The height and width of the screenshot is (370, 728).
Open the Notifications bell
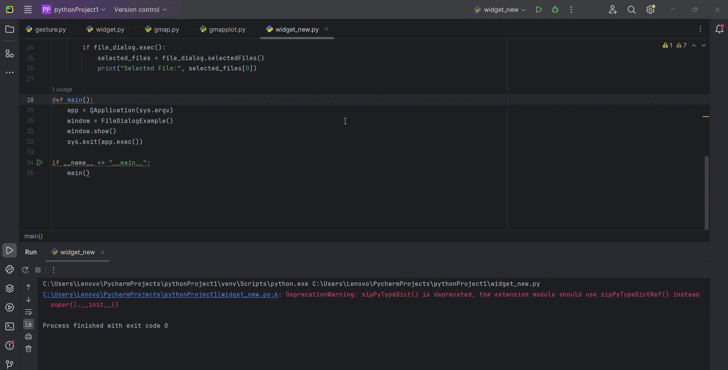pos(719,29)
